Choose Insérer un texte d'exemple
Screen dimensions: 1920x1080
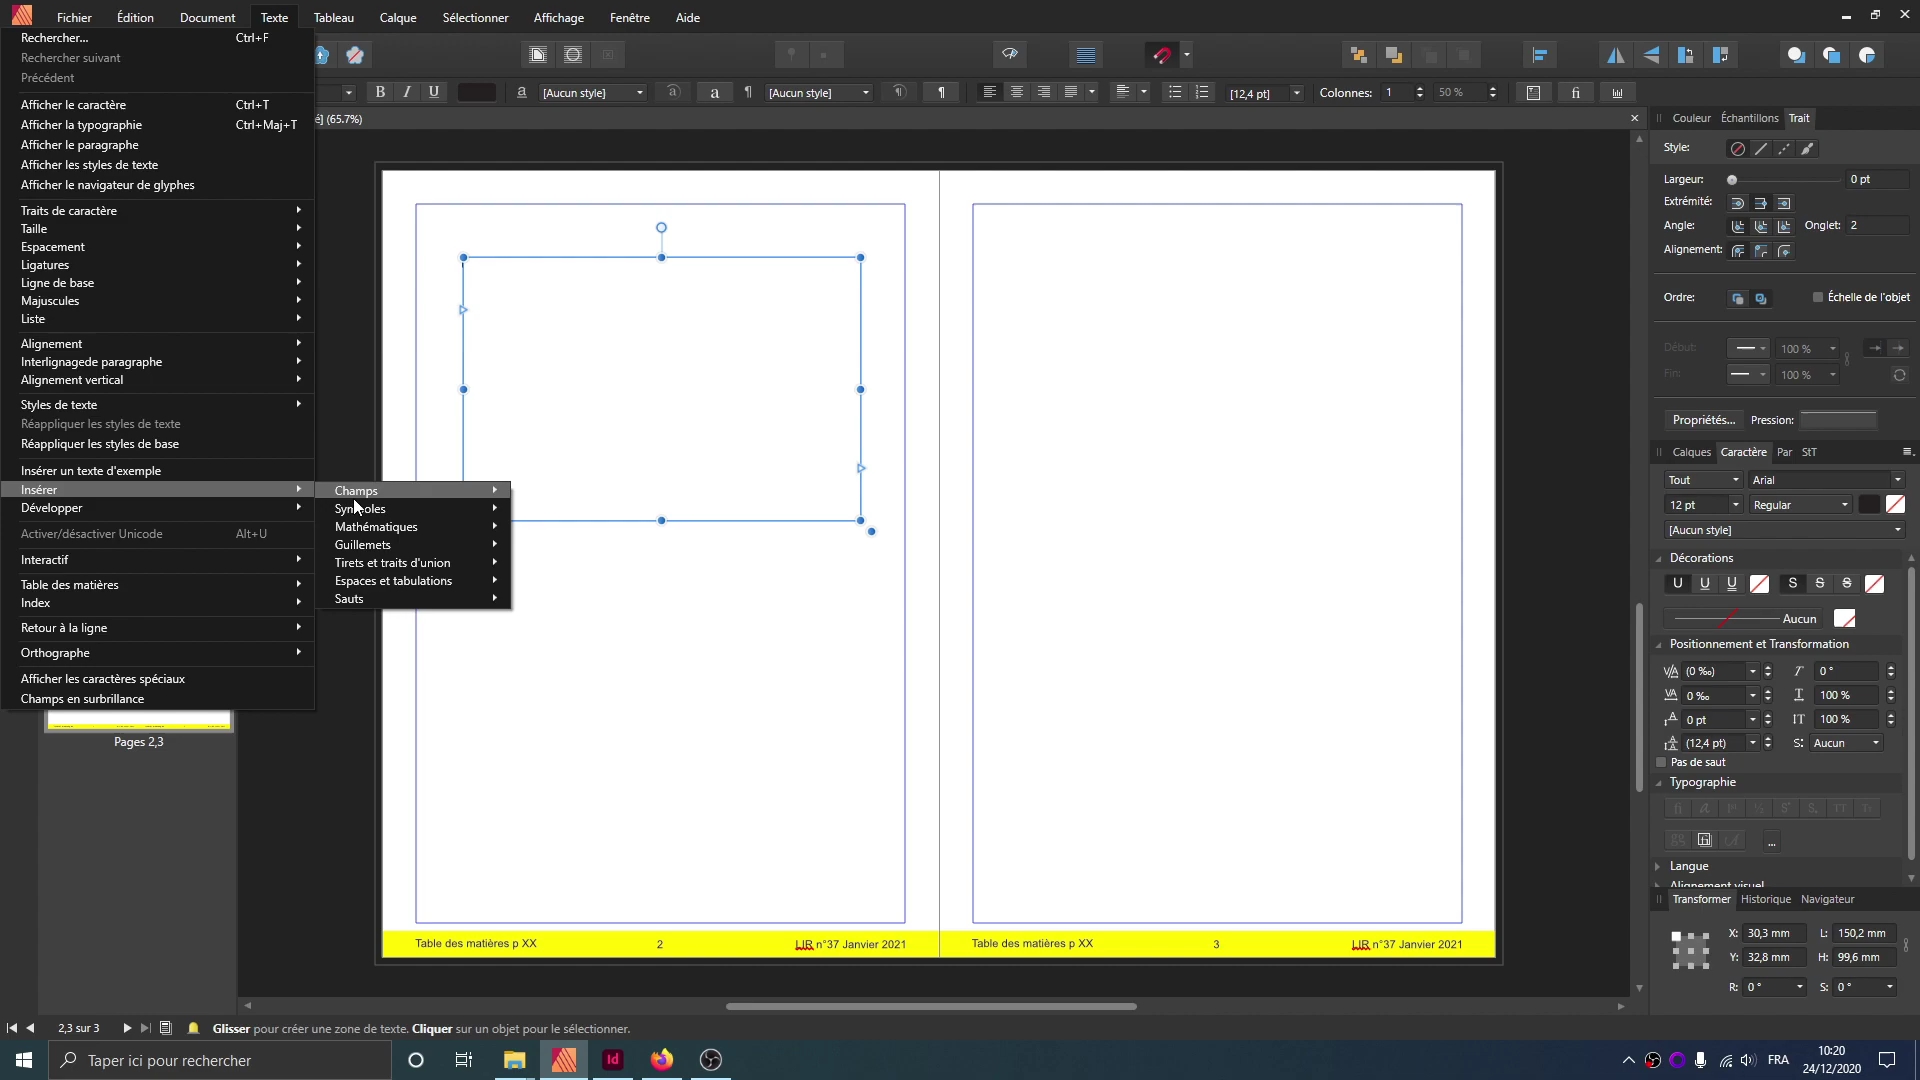[91, 471]
